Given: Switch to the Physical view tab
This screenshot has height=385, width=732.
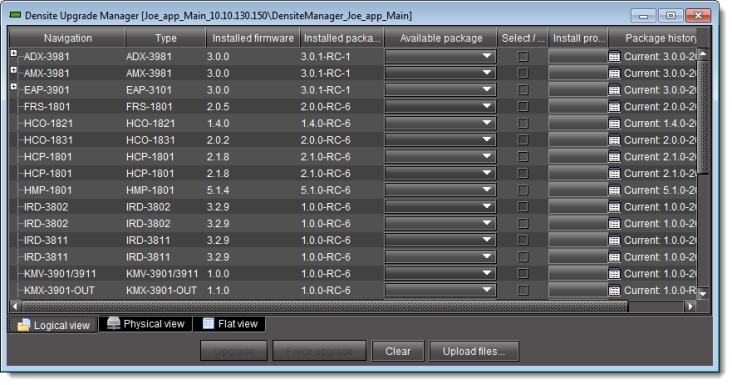Looking at the screenshot, I should click(x=146, y=324).
